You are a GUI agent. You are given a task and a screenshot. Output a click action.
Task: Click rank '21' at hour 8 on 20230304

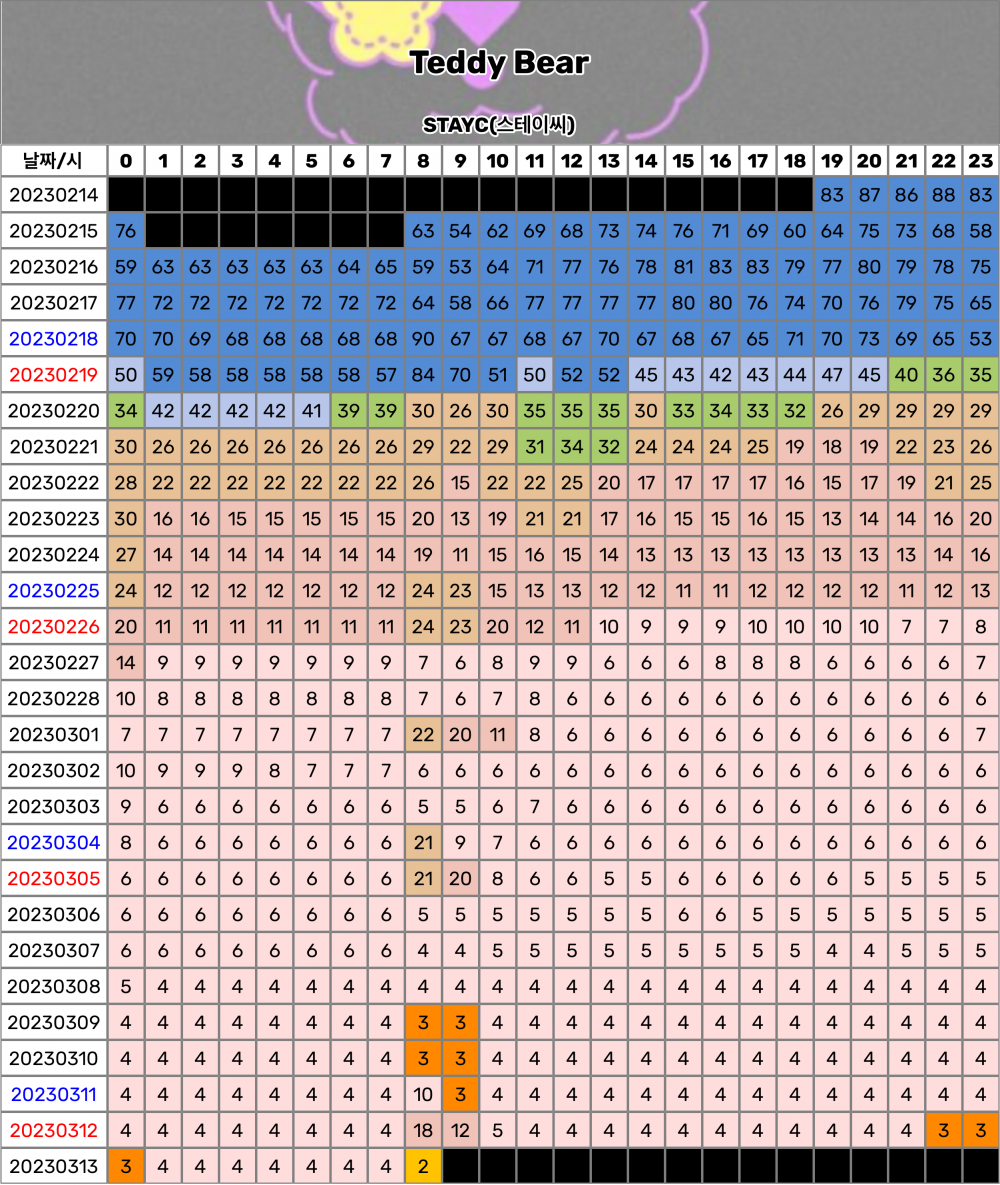coord(423,843)
